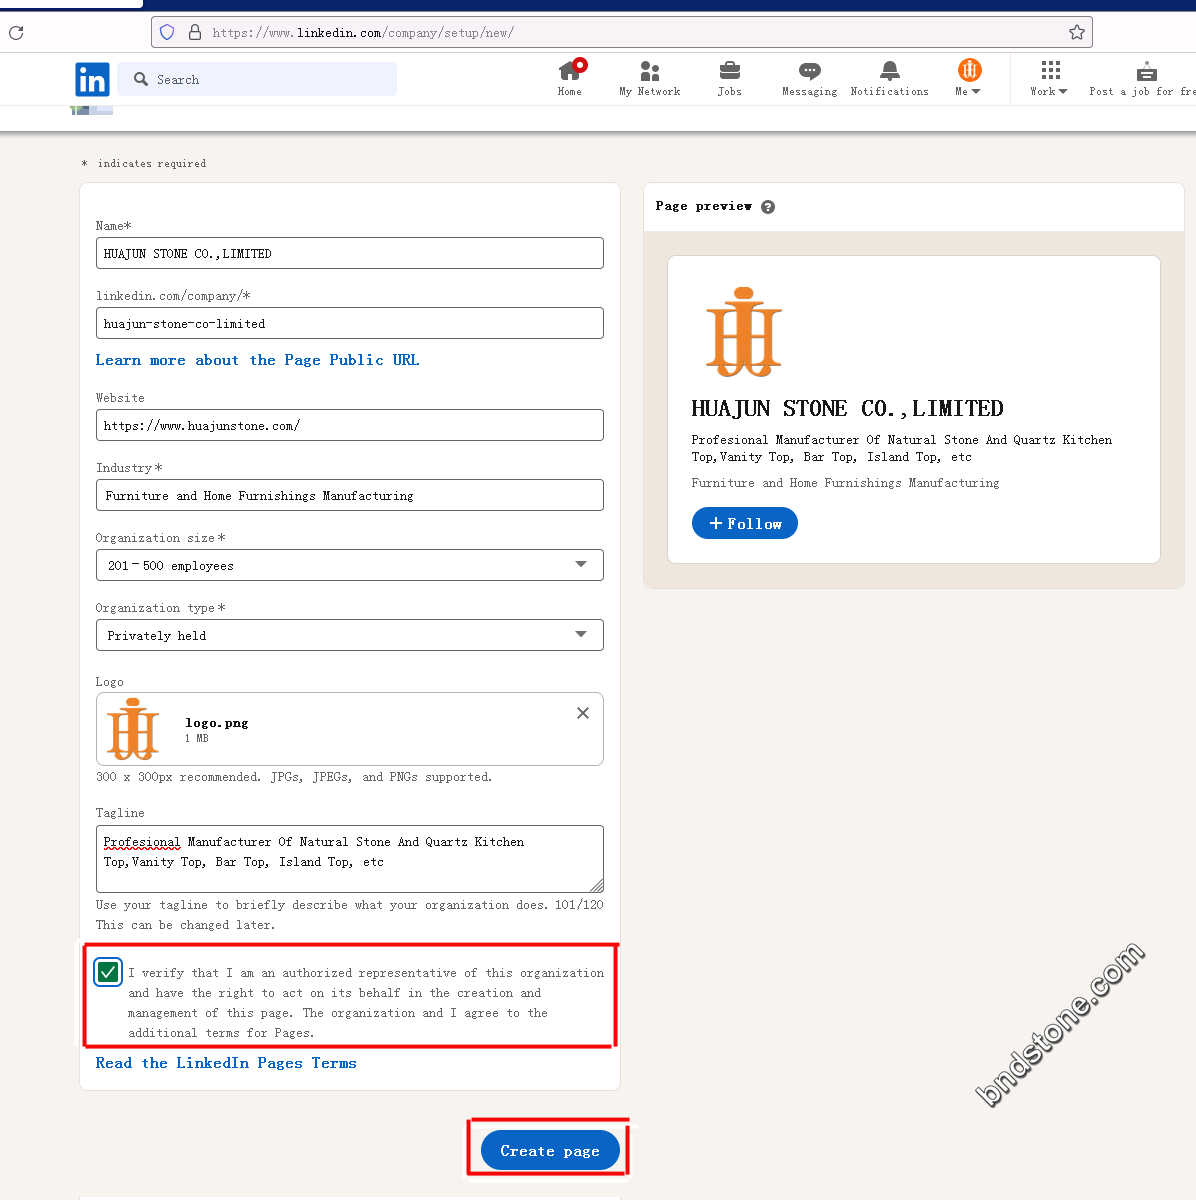Click the preview industry text line

point(845,483)
